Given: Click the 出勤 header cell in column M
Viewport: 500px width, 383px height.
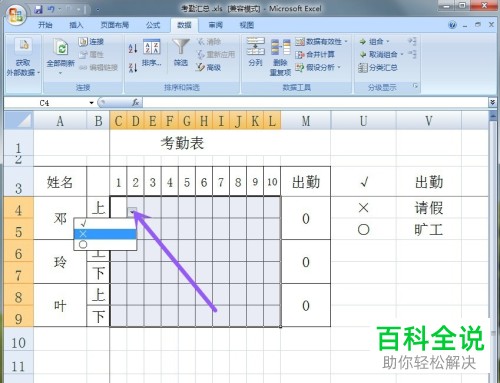Looking at the screenshot, I should (306, 182).
